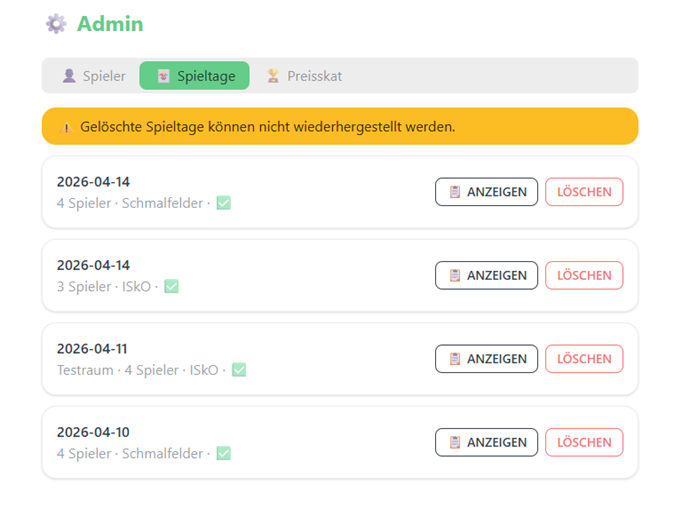Screen dimensions: 698x532
Task: Click the green checkmark on first 2026-04-14 entry
Action: tap(223, 203)
